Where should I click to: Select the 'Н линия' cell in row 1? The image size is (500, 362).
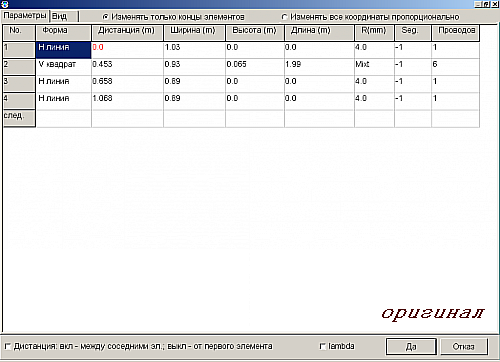(x=63, y=50)
